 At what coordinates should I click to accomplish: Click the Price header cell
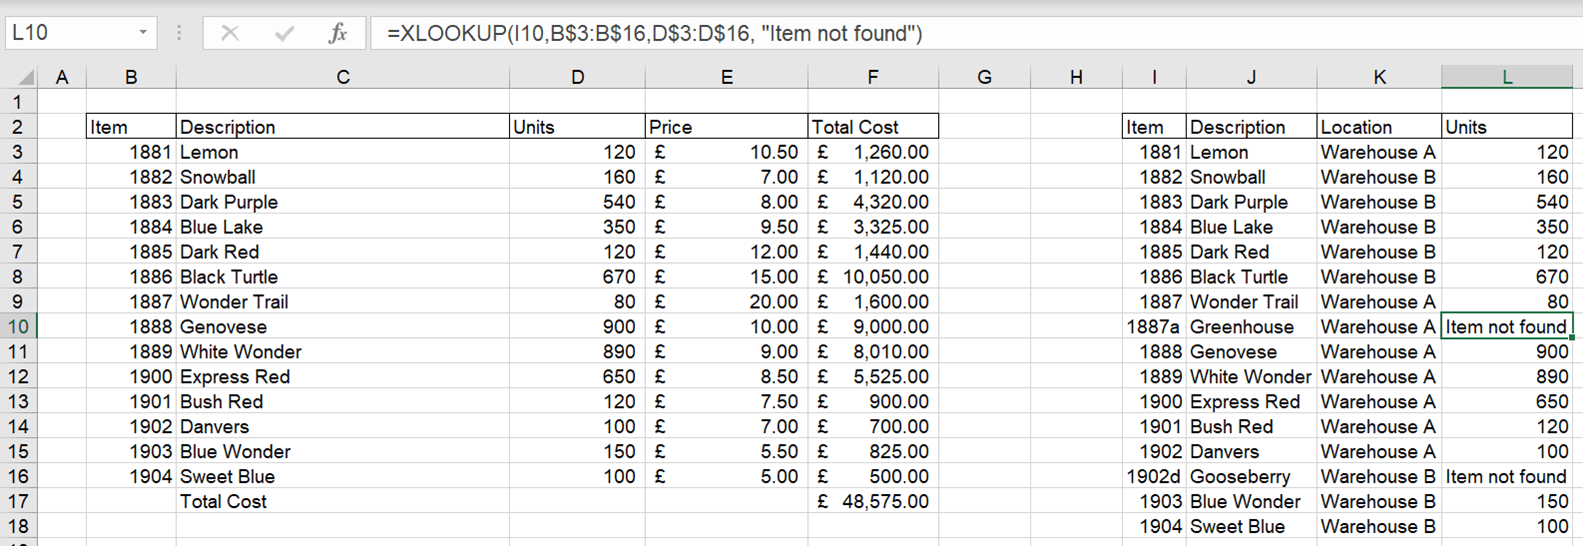point(726,127)
